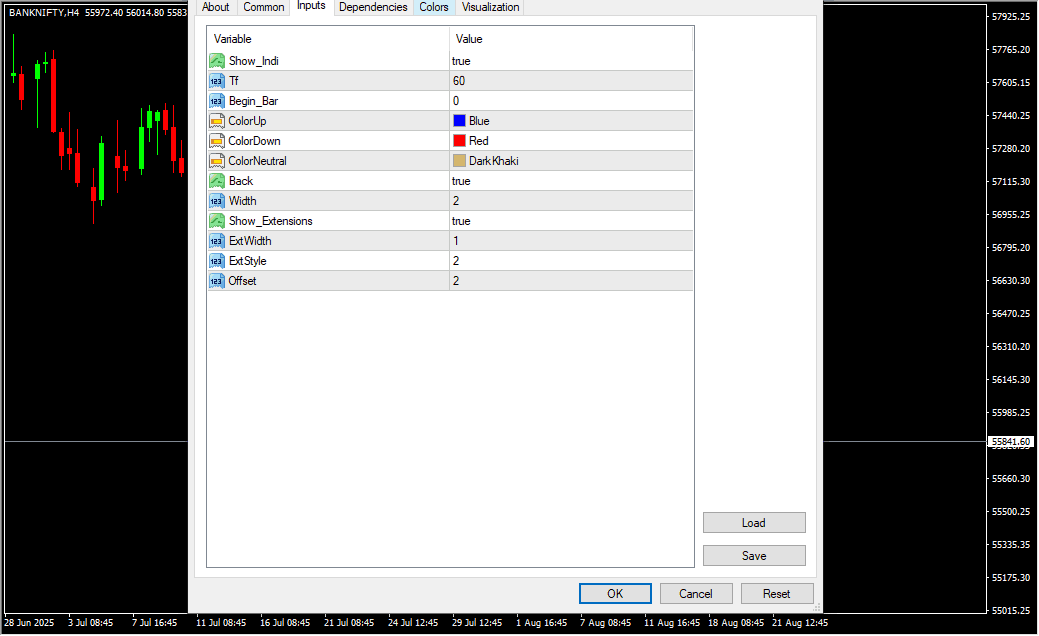Toggle the Show_Extensions true value
The image size is (1039, 636).
click(x=570, y=221)
